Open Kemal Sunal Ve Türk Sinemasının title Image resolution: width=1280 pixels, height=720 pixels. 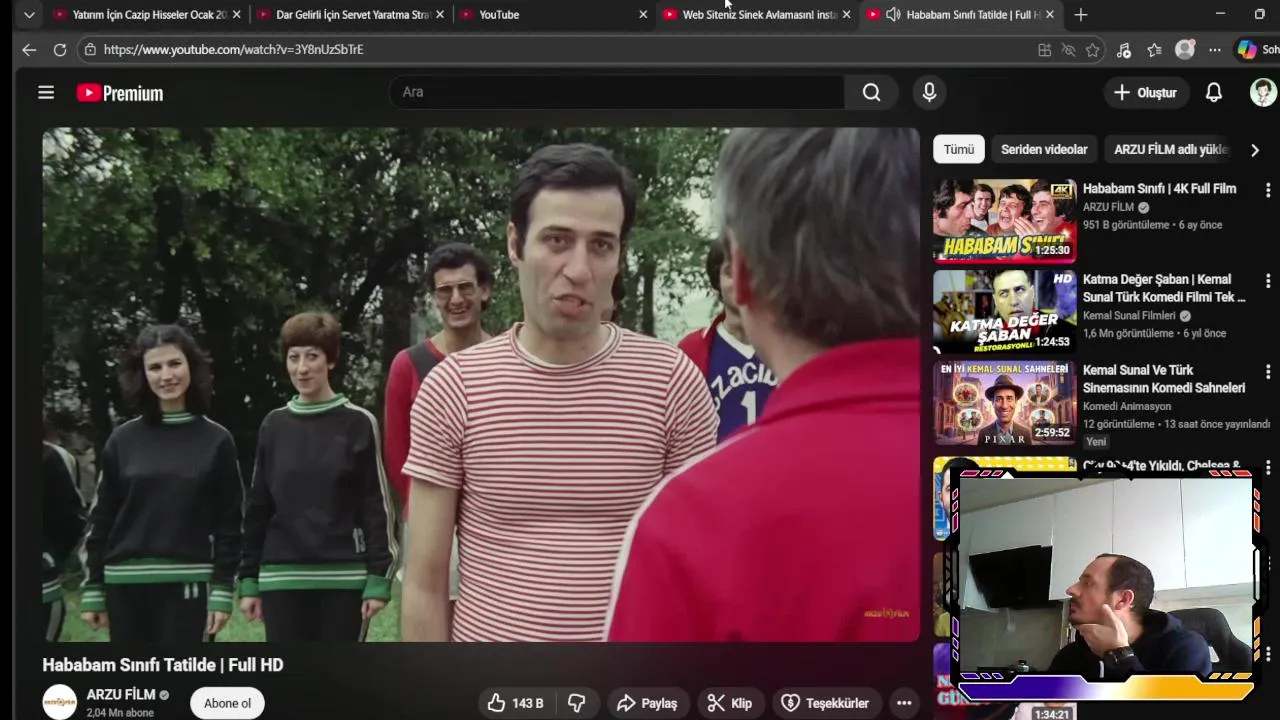click(x=1164, y=379)
